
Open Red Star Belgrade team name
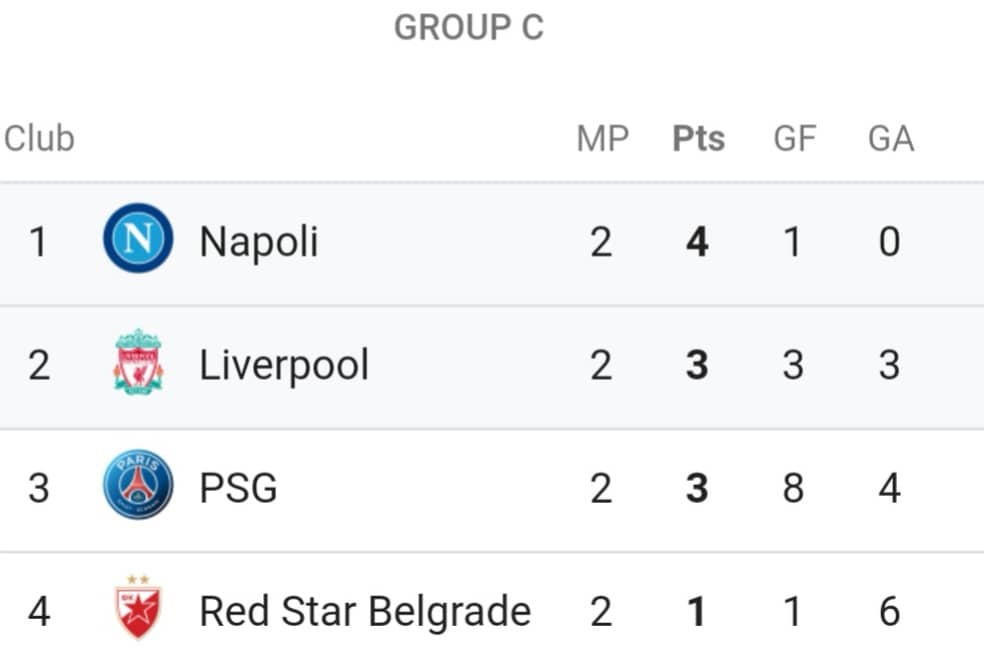[x=365, y=611]
